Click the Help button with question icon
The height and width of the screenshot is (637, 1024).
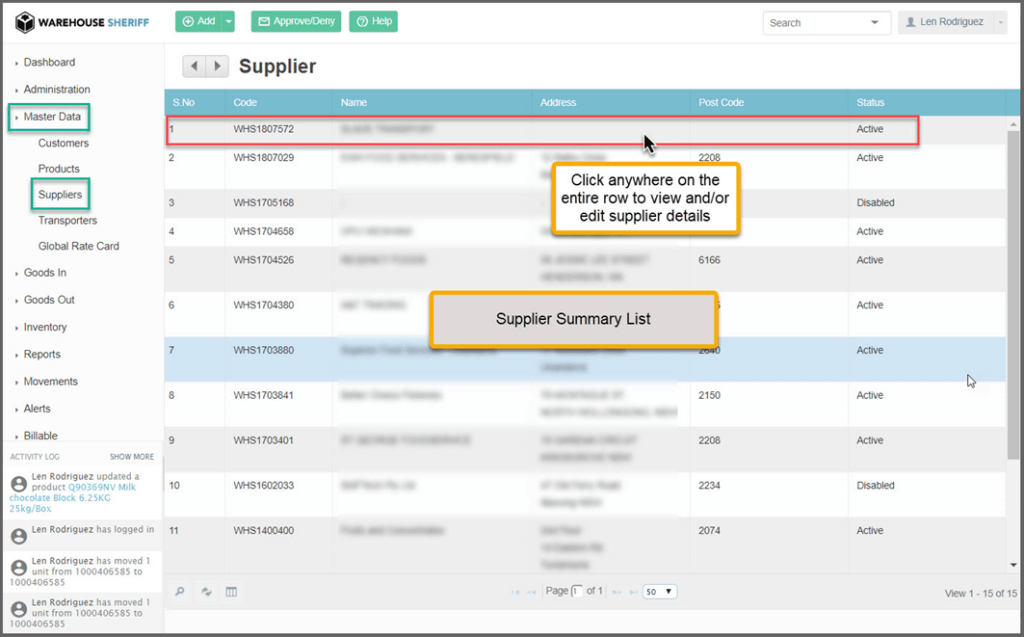[x=373, y=21]
